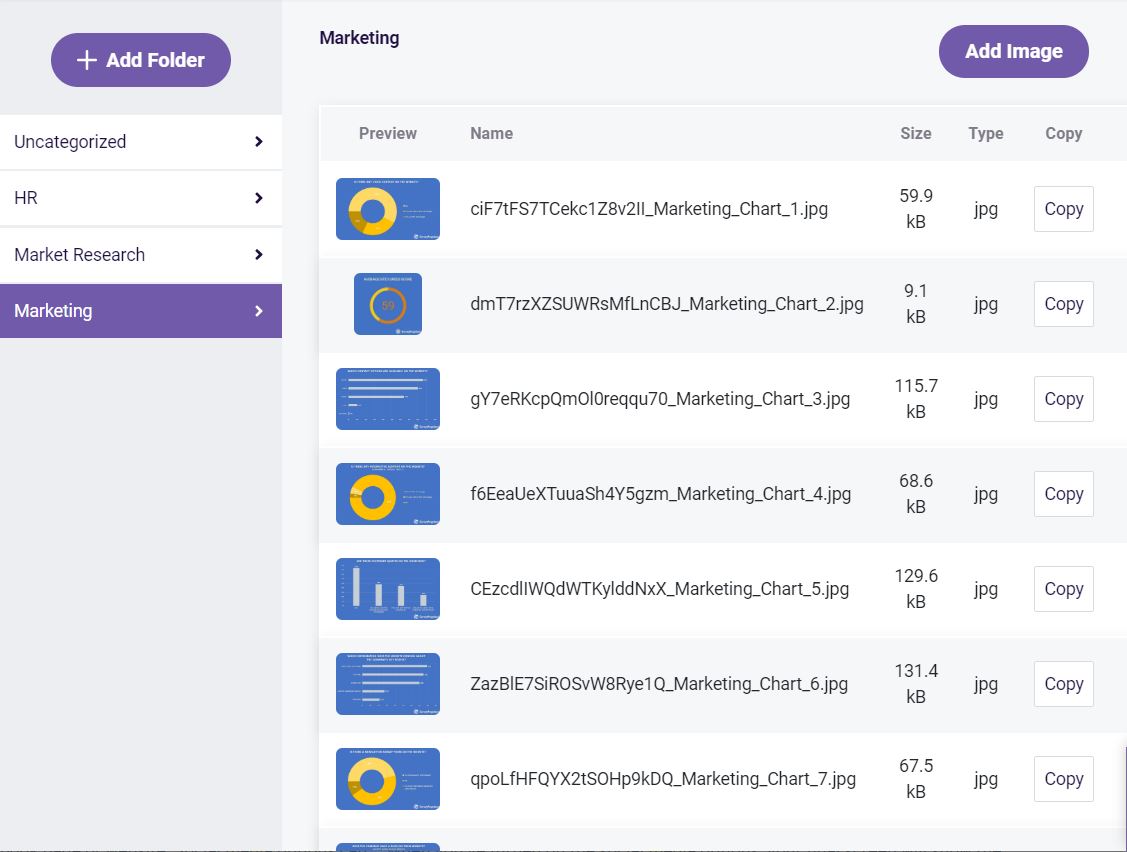The height and width of the screenshot is (852, 1127).
Task: Open the Market Research folder
Action: click(x=141, y=255)
